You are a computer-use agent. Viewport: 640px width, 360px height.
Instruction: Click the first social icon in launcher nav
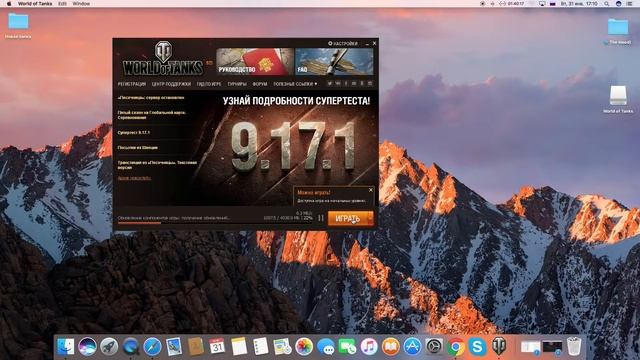(330, 84)
